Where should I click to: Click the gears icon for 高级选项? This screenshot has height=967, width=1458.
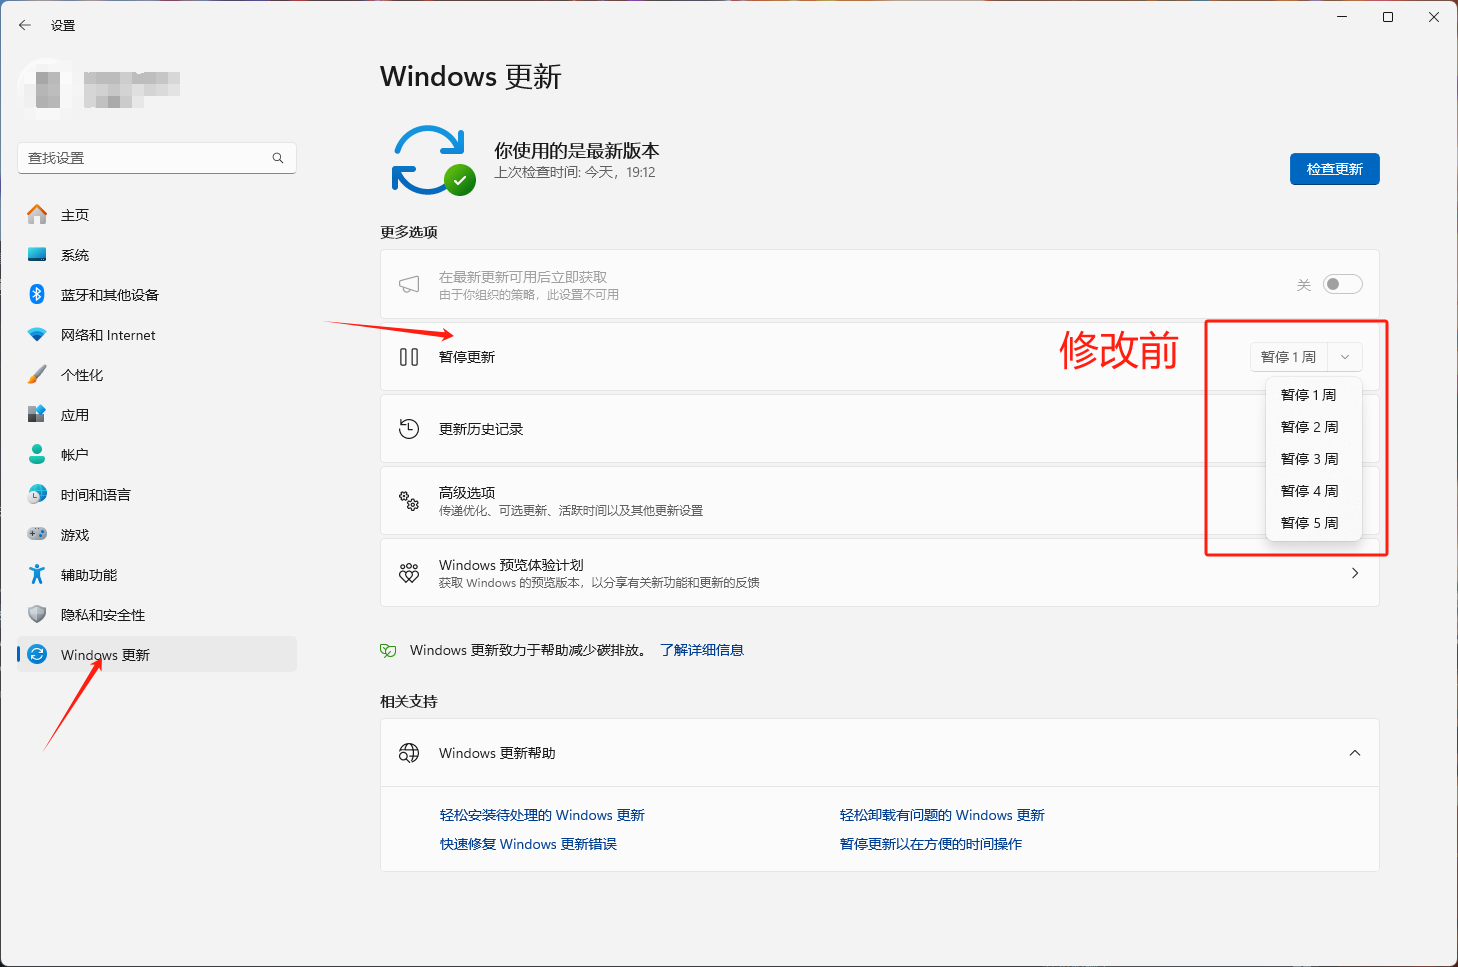(409, 501)
